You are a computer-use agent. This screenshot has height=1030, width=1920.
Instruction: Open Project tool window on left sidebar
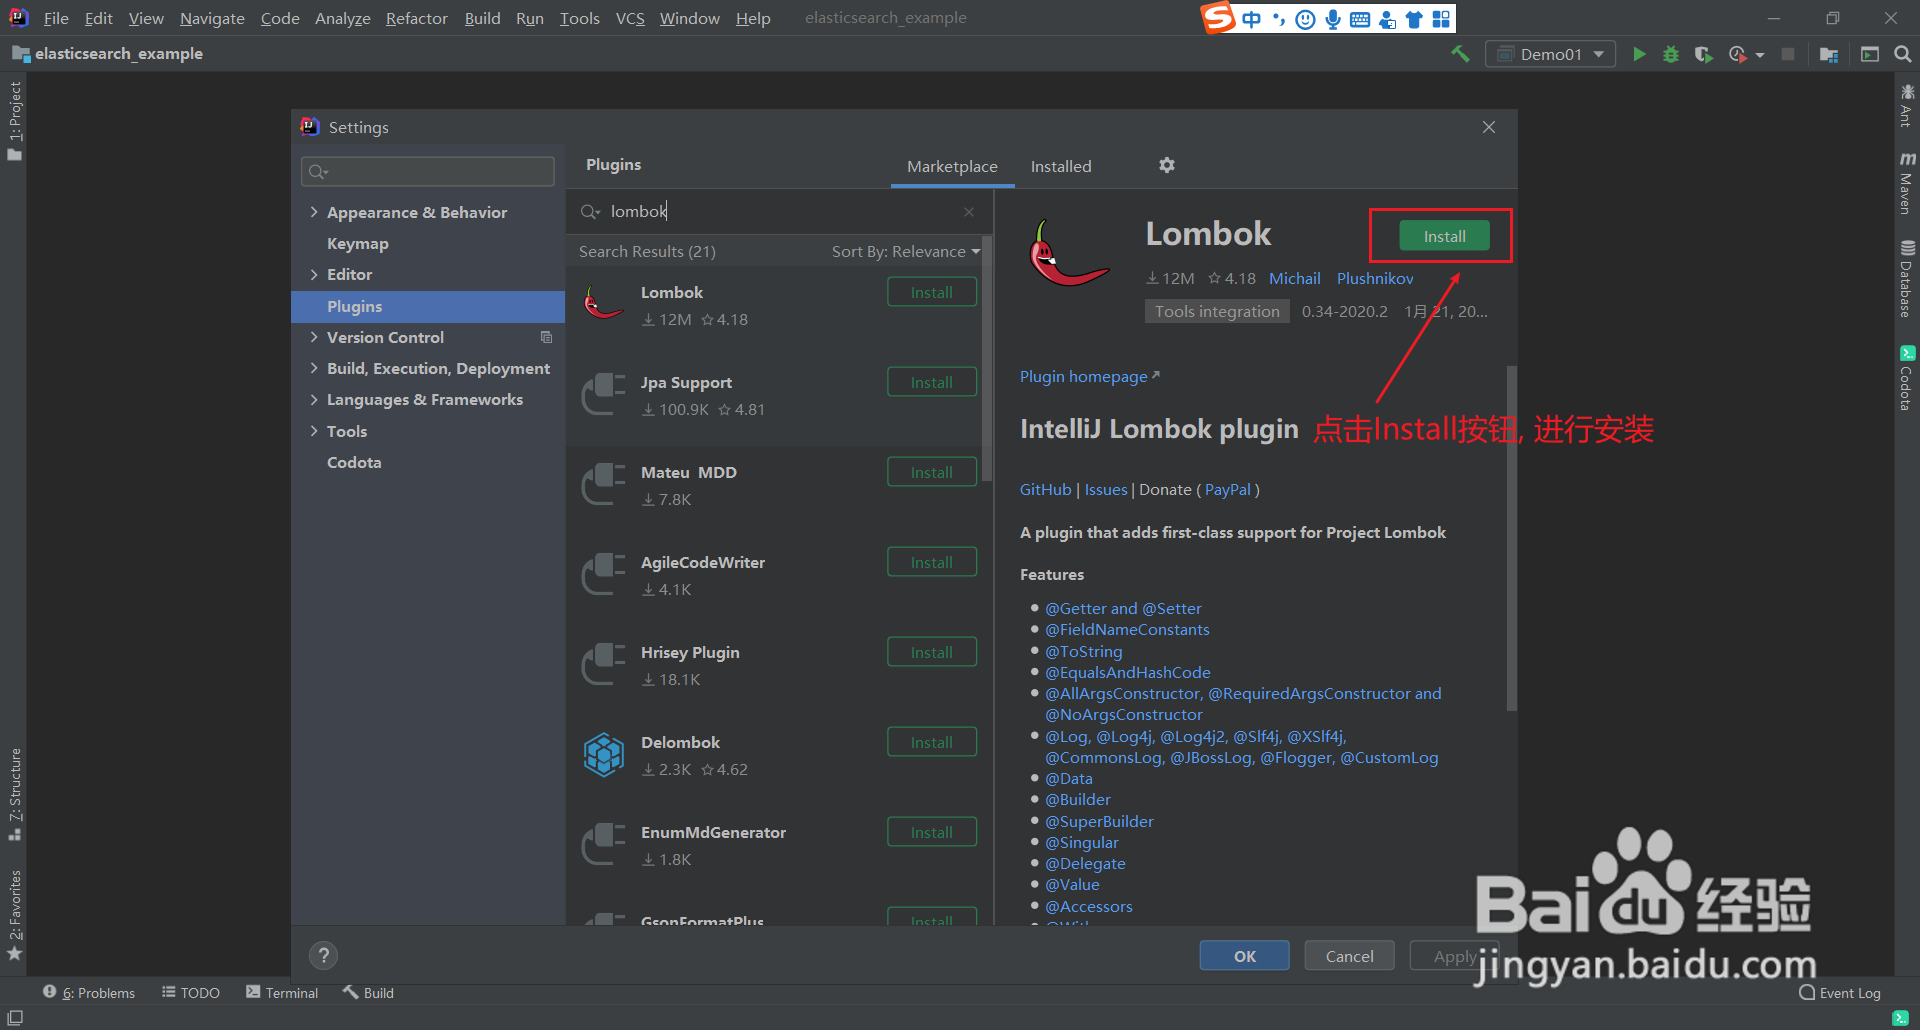pos(14,121)
